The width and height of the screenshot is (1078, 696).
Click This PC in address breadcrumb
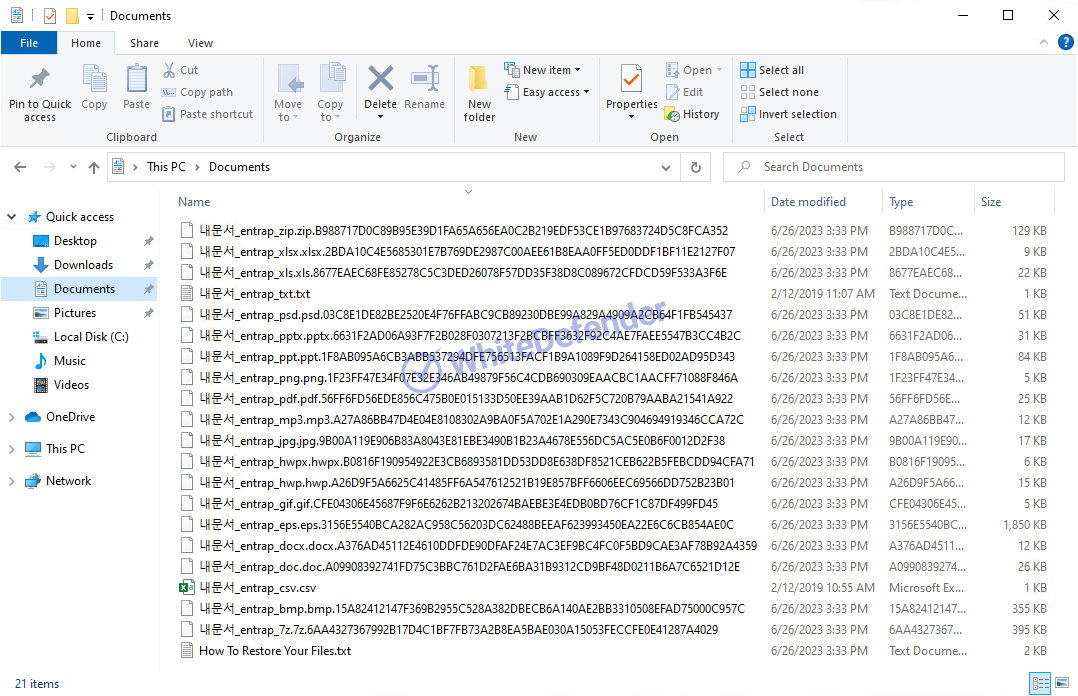166,167
